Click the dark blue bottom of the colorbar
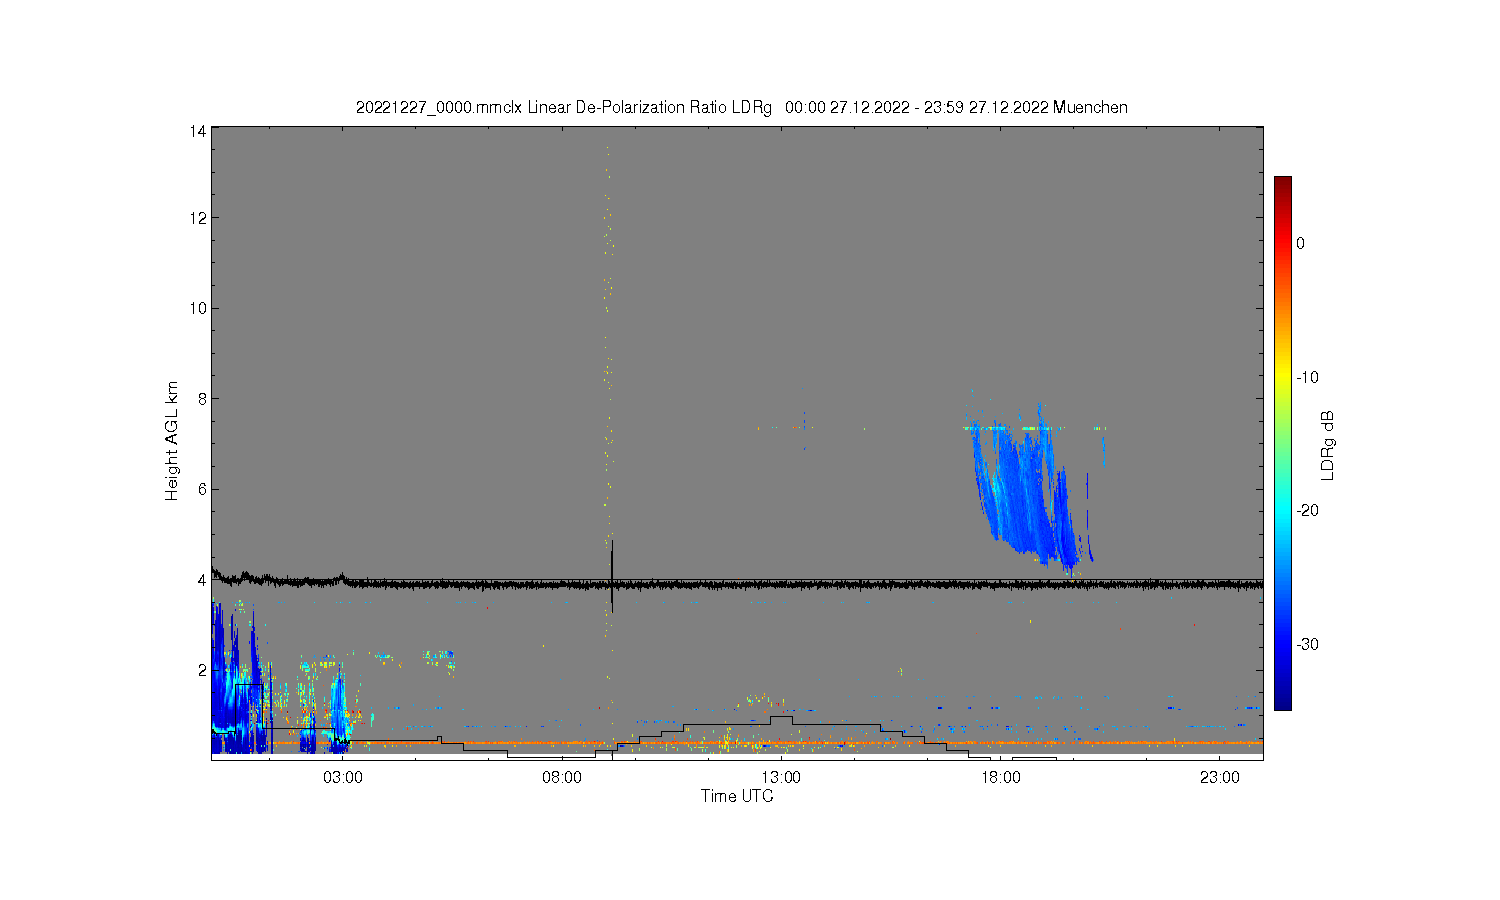The width and height of the screenshot is (1500, 900). (x=1282, y=702)
